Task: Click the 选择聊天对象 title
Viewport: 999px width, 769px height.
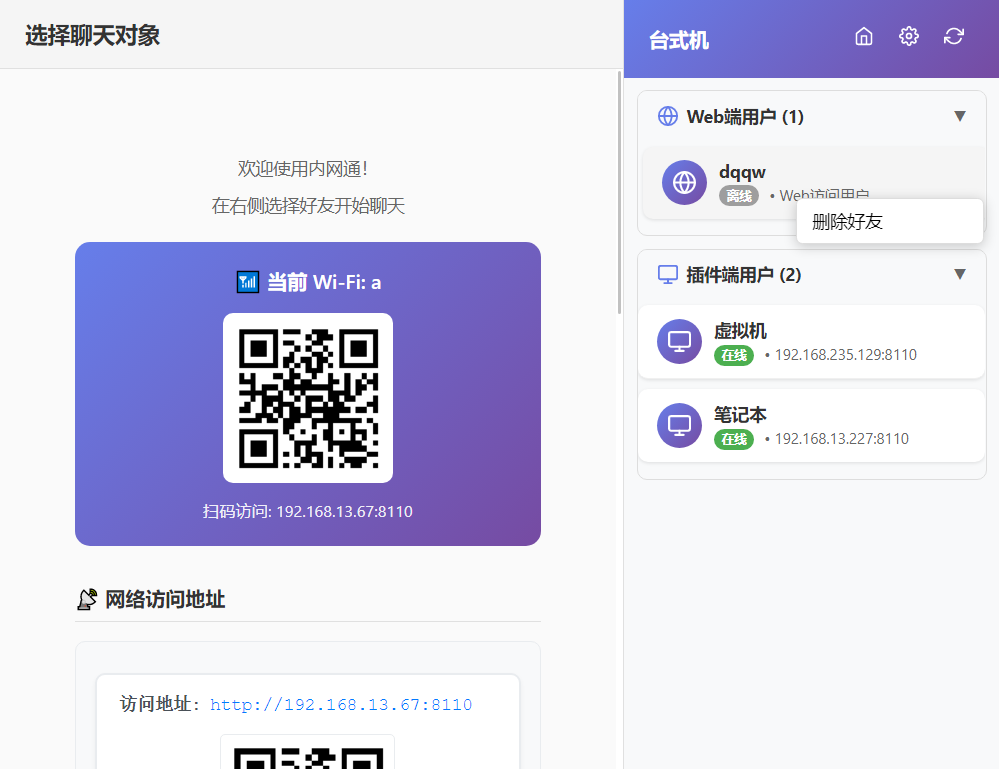Action: 92,35
